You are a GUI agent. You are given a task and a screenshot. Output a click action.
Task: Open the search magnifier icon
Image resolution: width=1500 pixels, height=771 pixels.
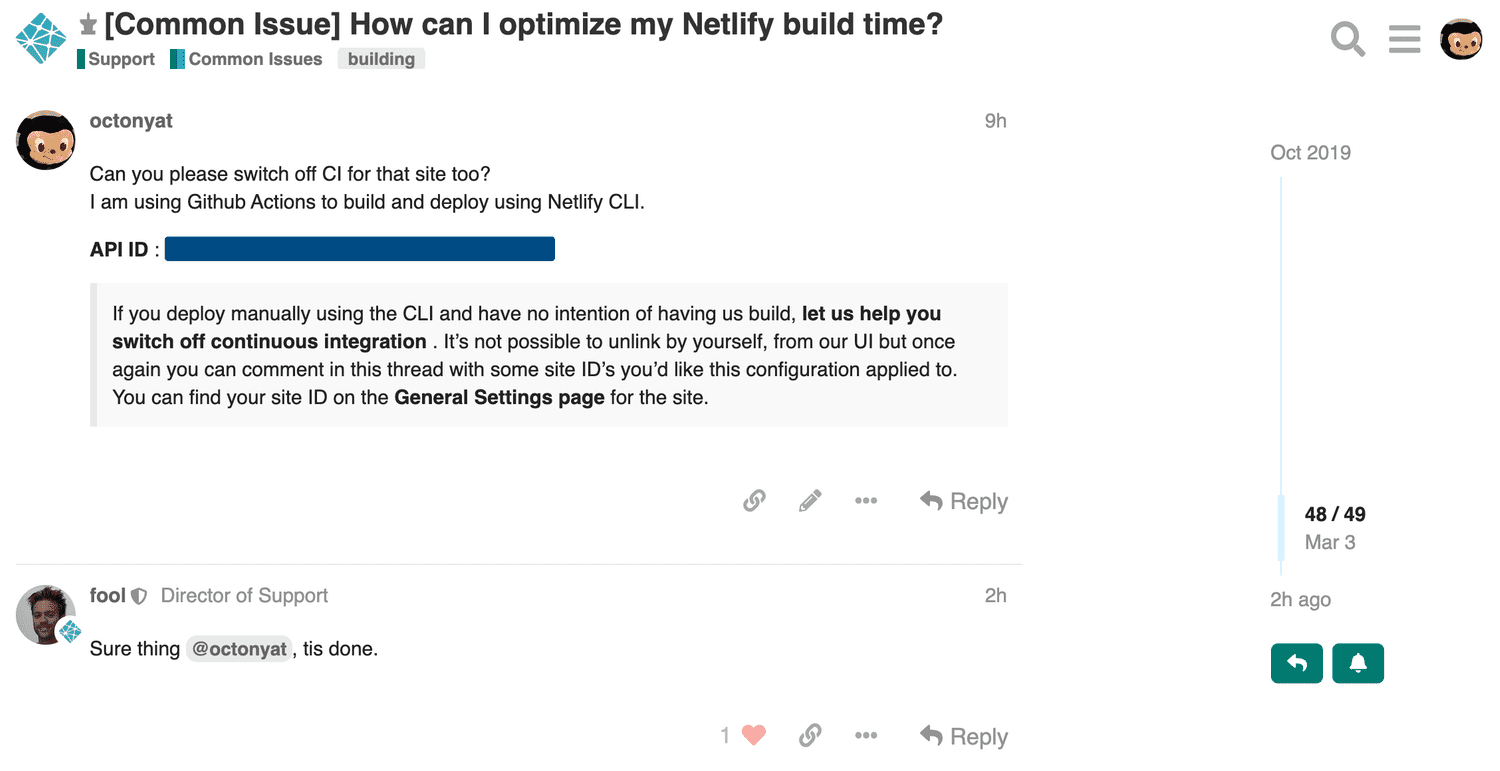1348,39
